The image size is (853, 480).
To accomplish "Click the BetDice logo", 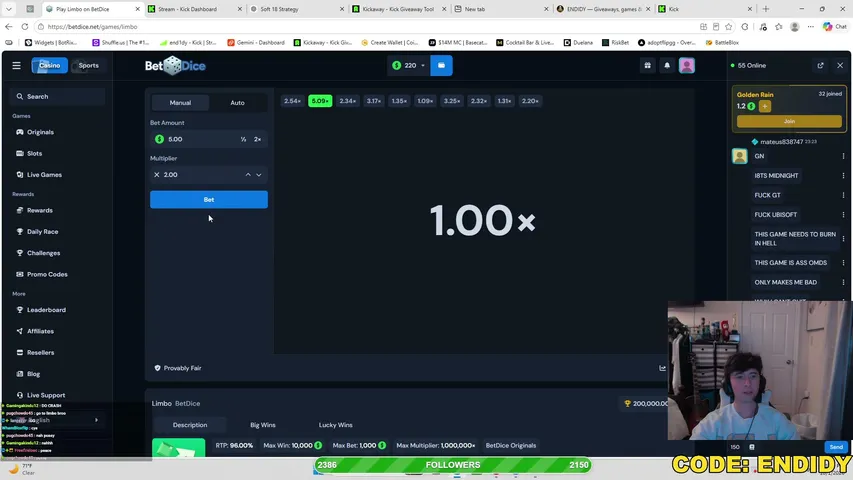I will click(x=175, y=66).
